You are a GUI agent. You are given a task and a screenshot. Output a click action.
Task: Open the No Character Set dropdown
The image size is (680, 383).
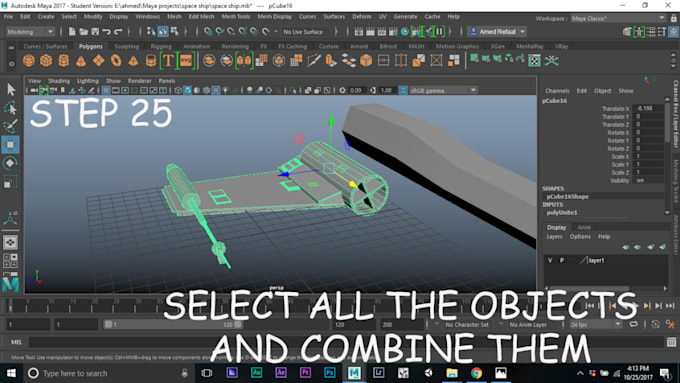[466, 324]
